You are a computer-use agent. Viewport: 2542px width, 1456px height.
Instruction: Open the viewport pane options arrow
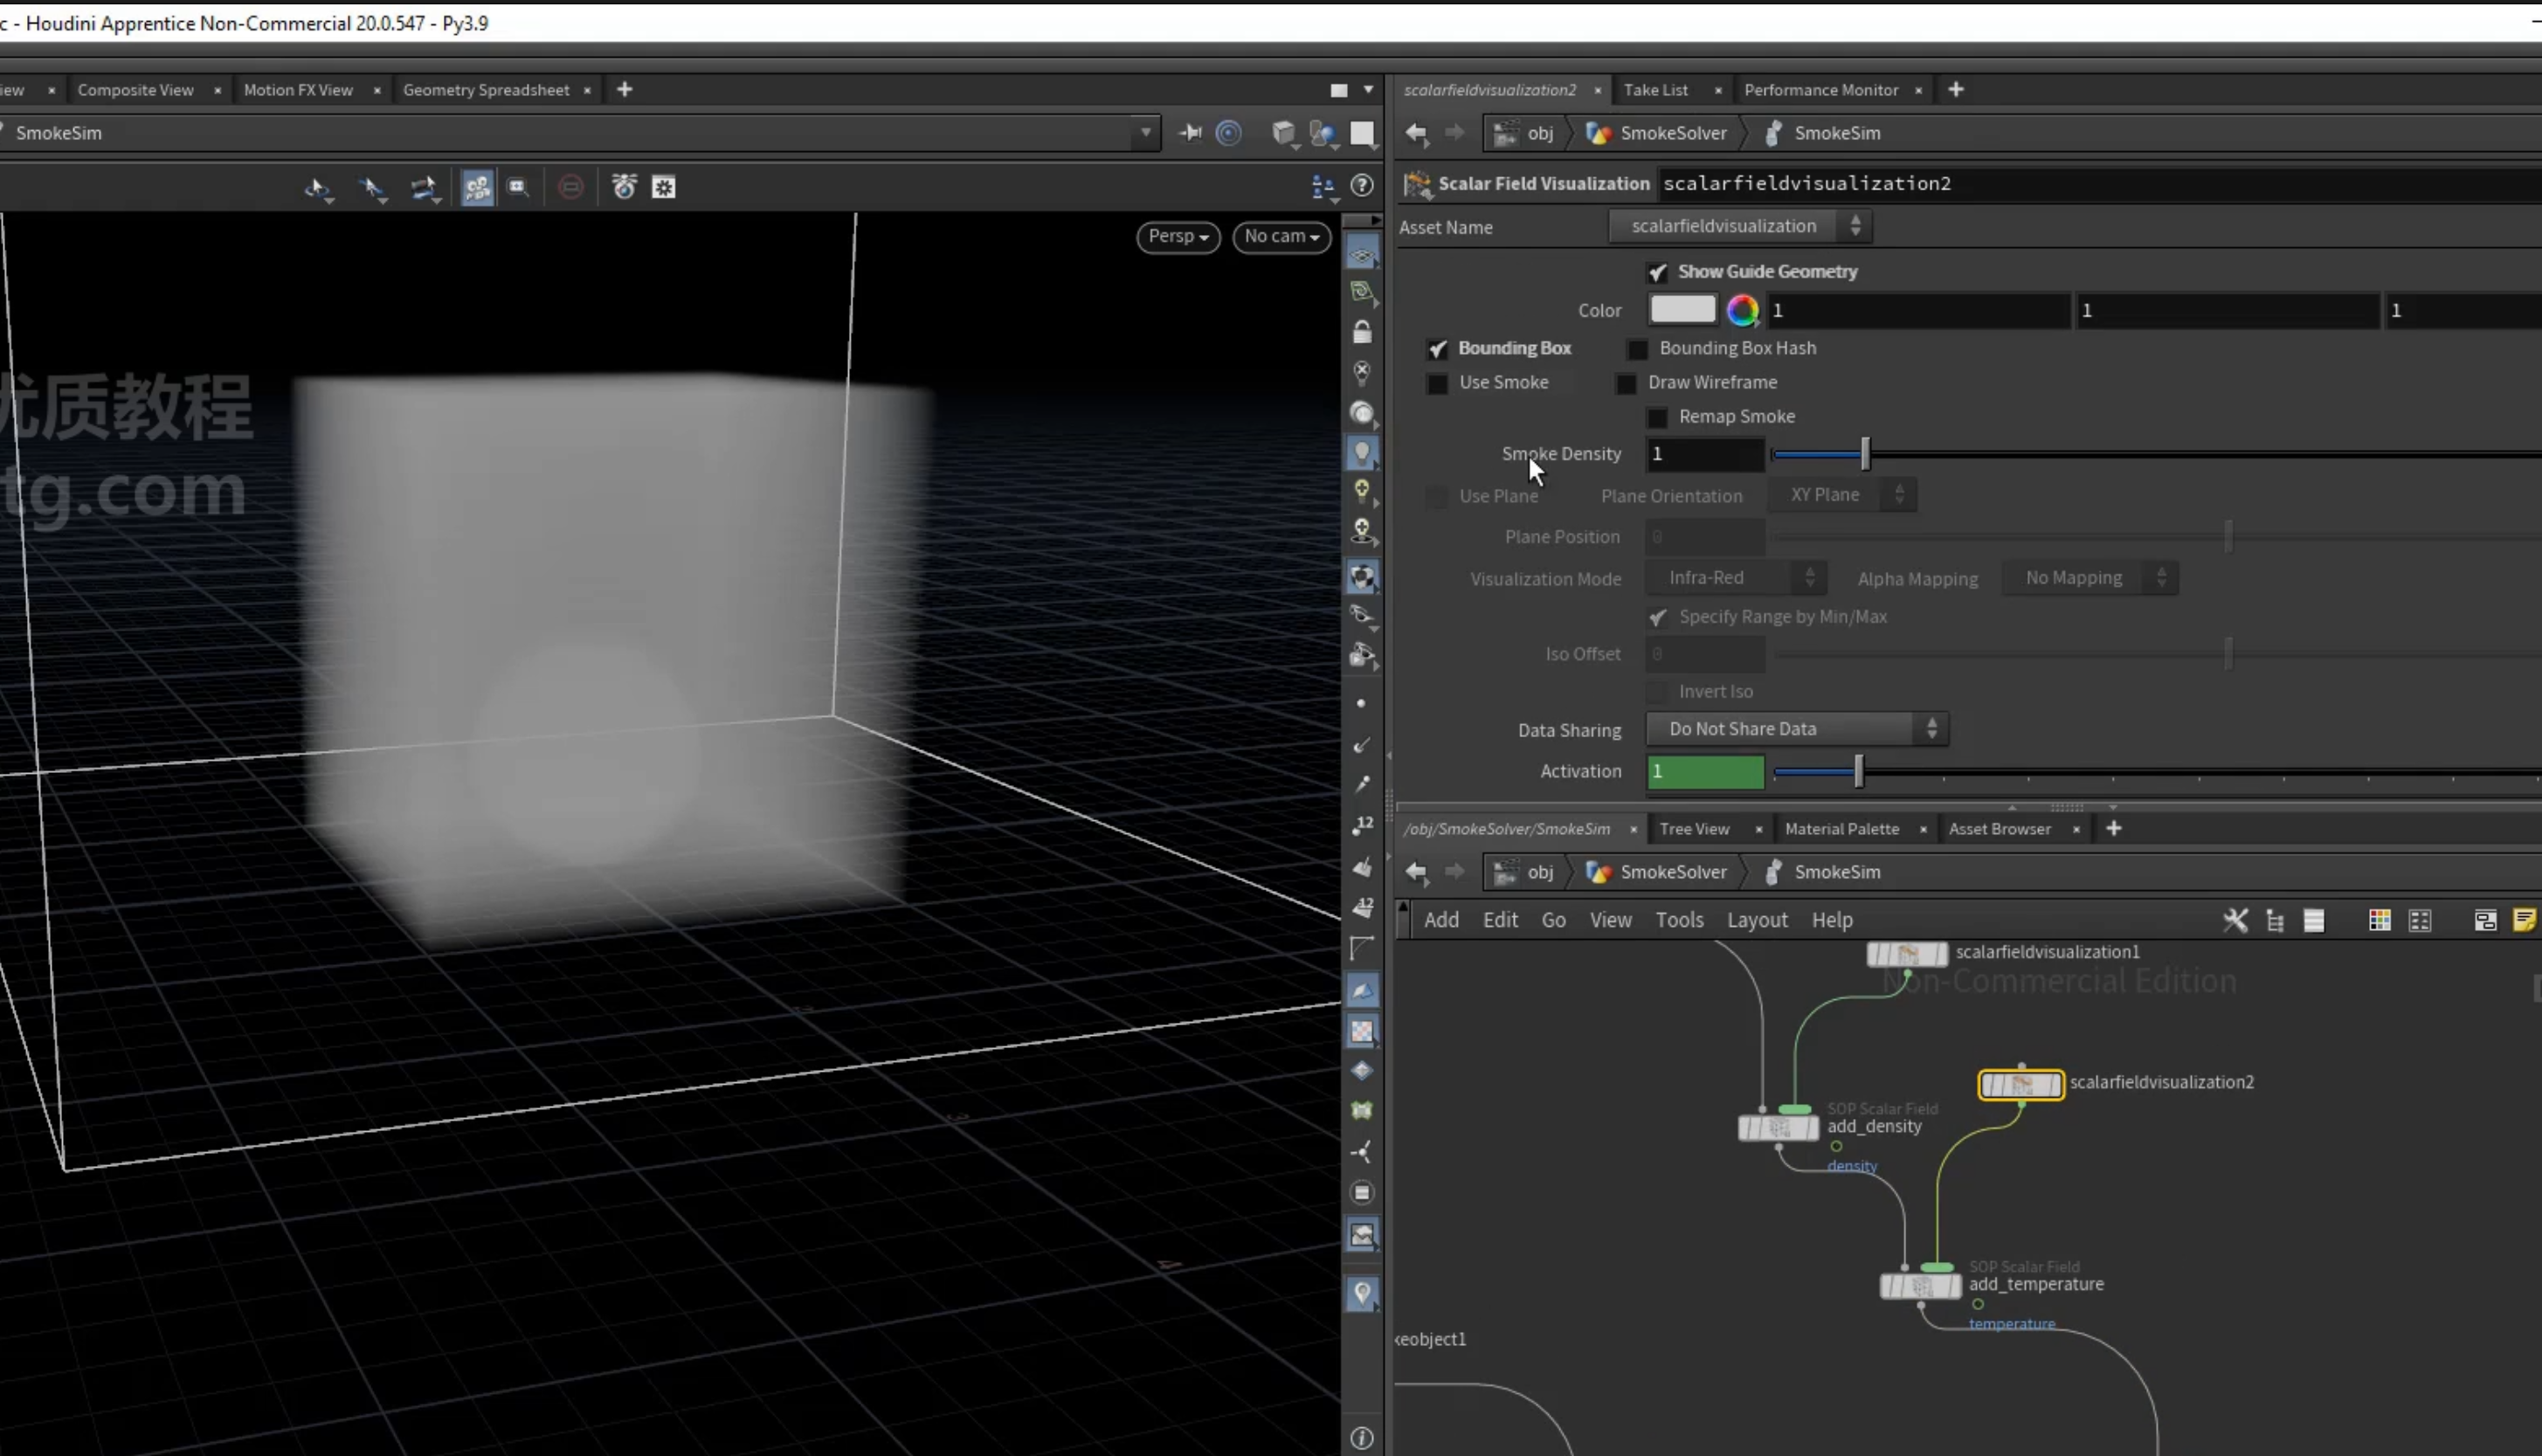[x=1368, y=90]
